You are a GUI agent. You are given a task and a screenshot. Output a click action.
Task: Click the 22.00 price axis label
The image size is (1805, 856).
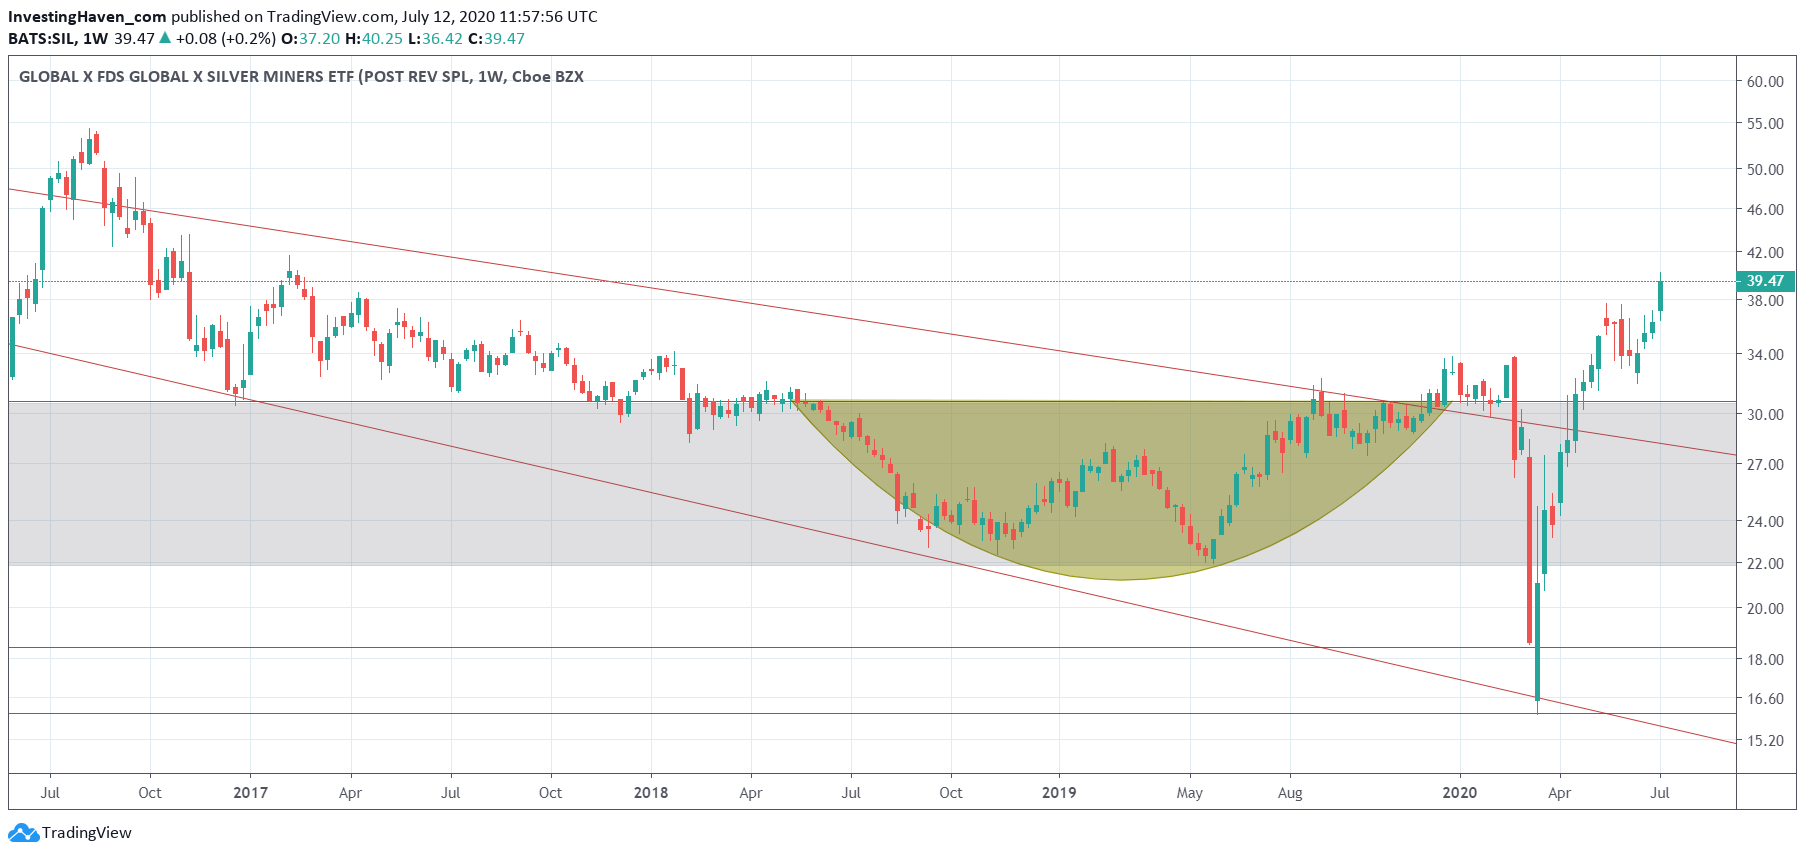tap(1765, 564)
